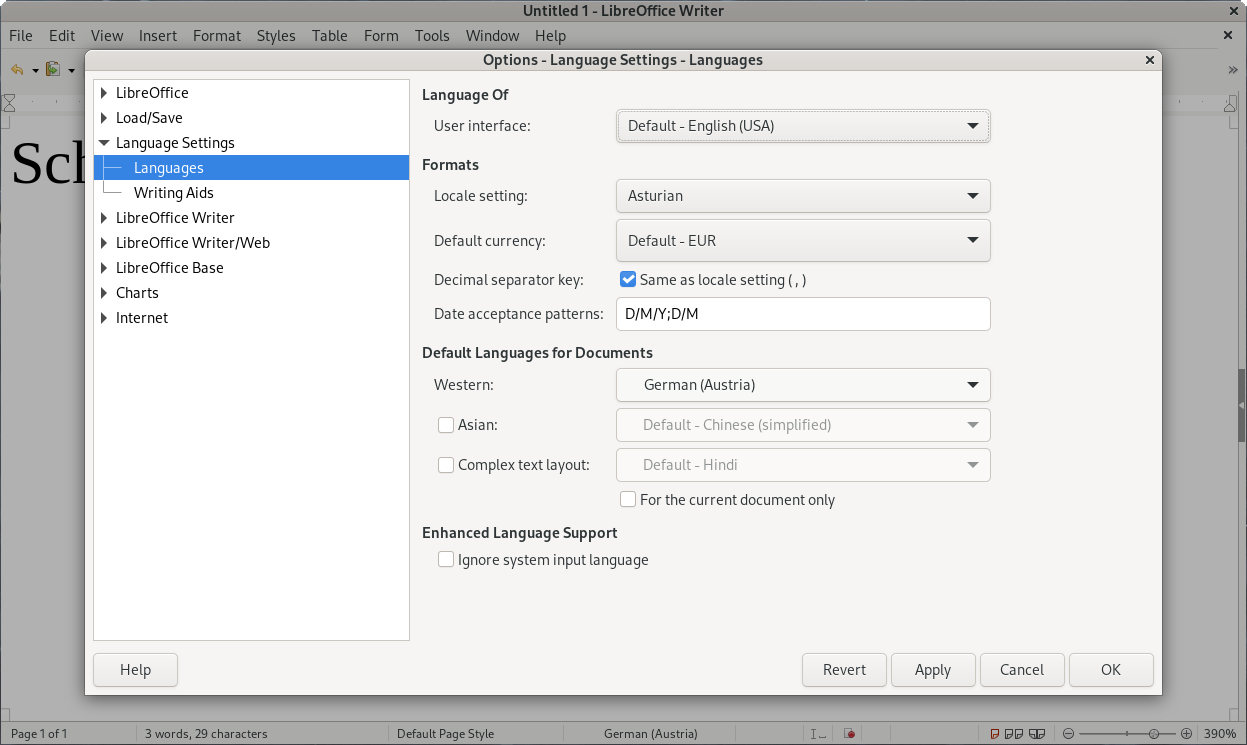Click the zoom slider handle

click(1154, 734)
